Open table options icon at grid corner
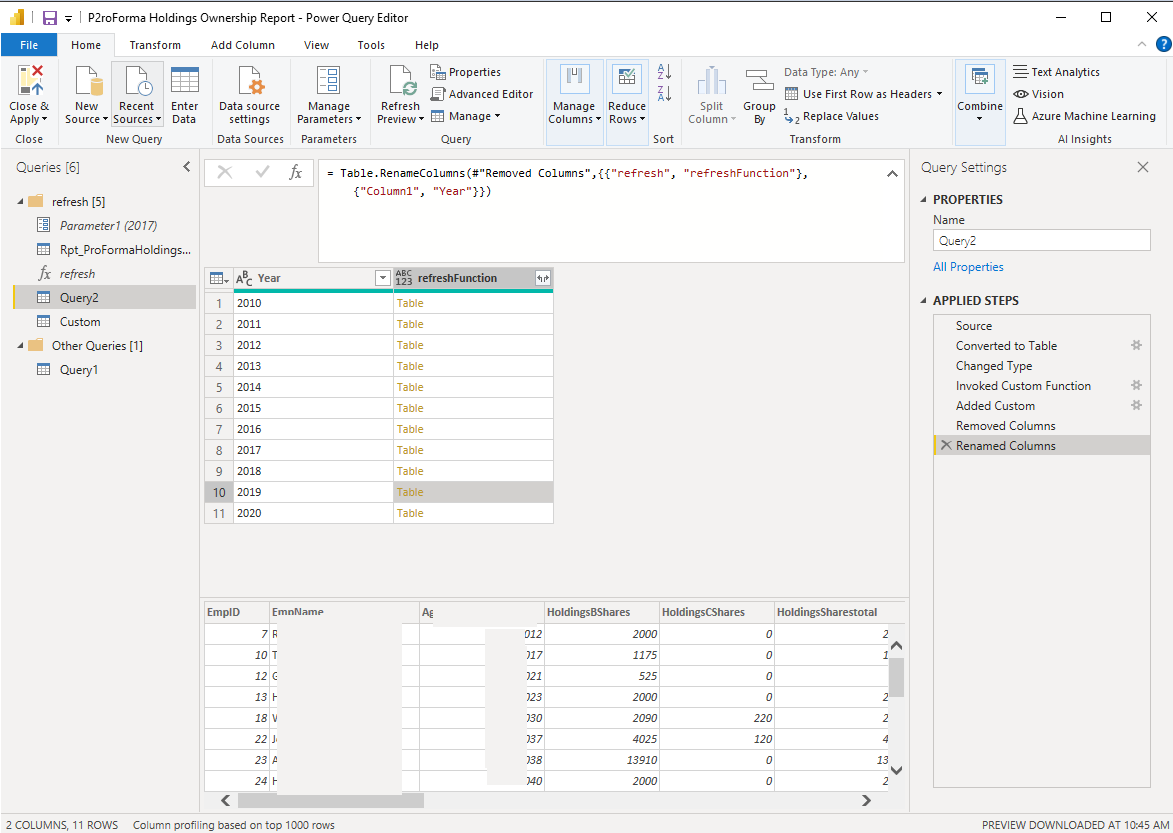This screenshot has height=833, width=1173. (x=218, y=278)
